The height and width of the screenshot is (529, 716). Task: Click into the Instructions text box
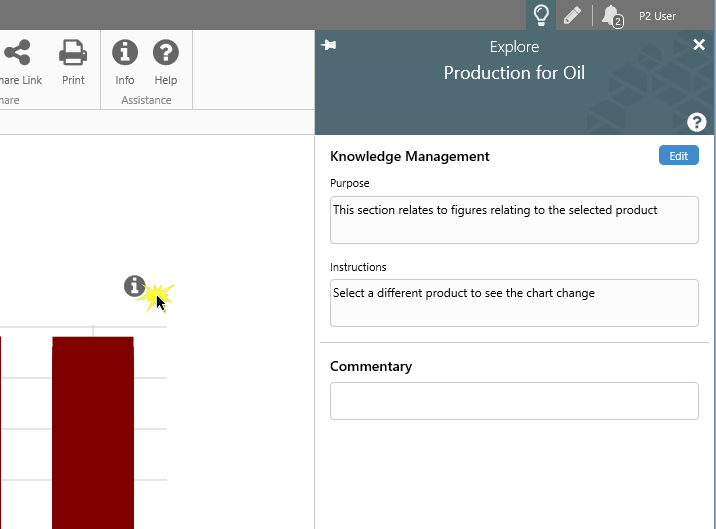(514, 303)
